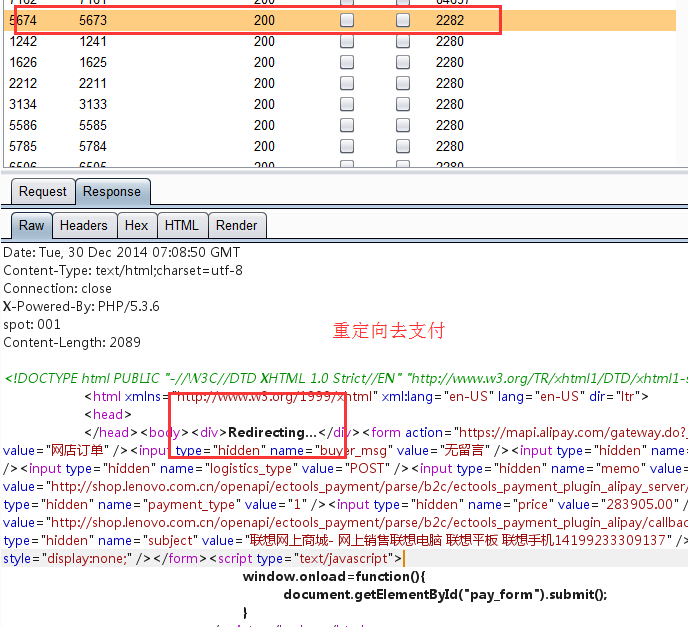Select length 2280 in the 5785 row
The width and height of the screenshot is (688, 627).
pos(450,147)
